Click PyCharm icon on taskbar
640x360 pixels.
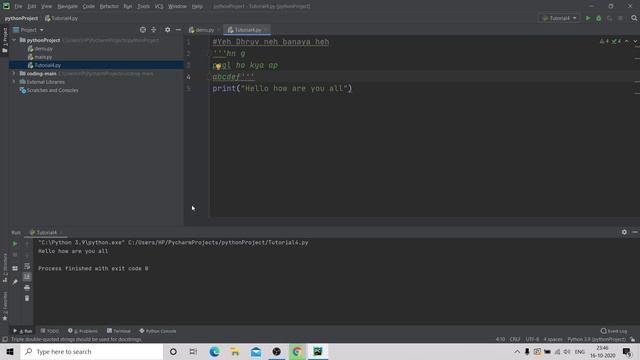pyautogui.click(x=318, y=351)
